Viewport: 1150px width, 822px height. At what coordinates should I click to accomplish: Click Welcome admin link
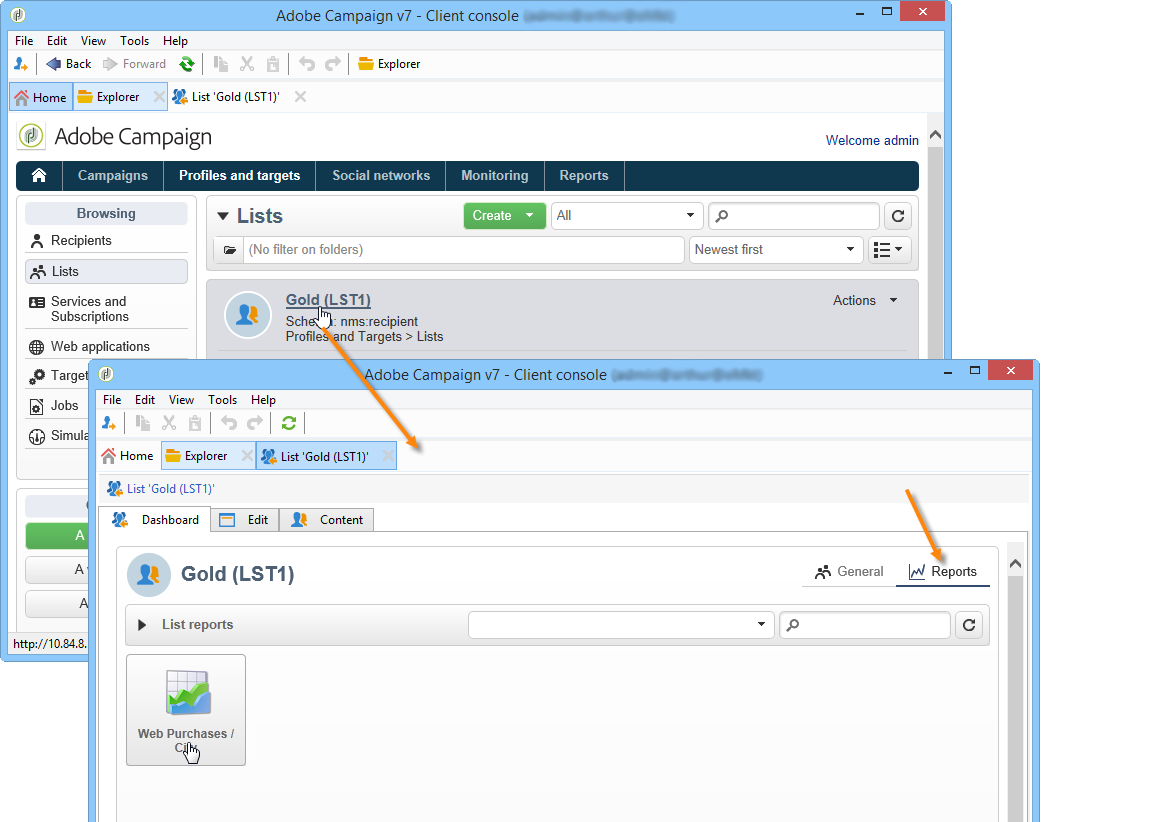(x=872, y=140)
